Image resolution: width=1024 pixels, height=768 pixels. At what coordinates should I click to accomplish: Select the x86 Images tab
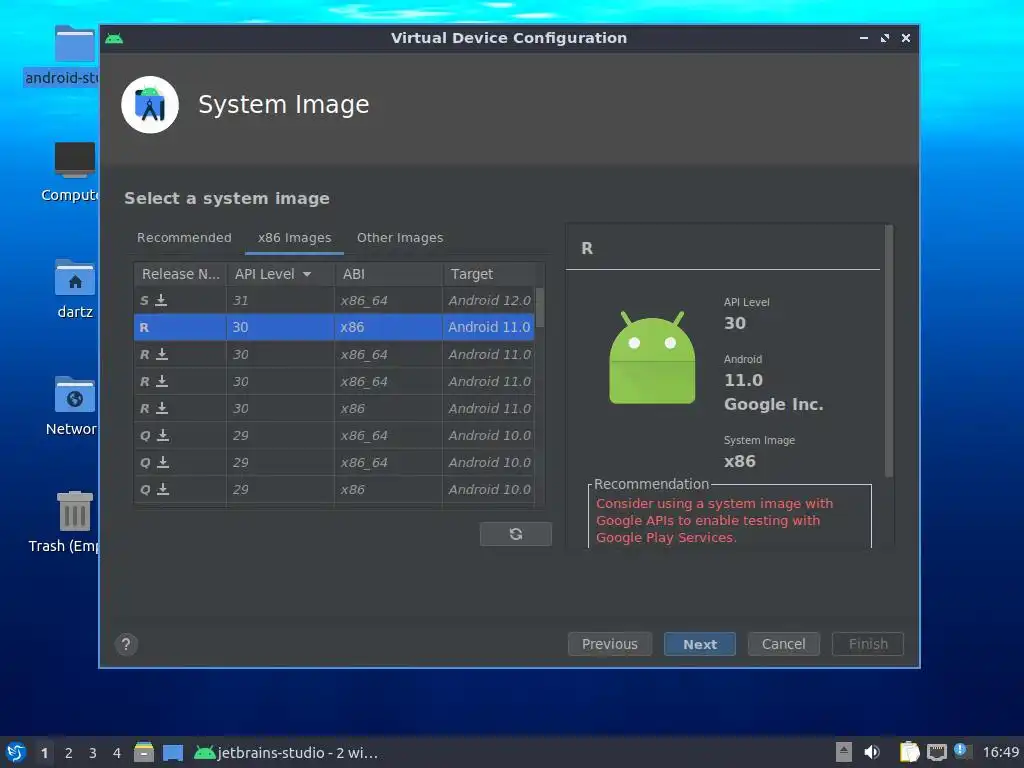coord(295,238)
